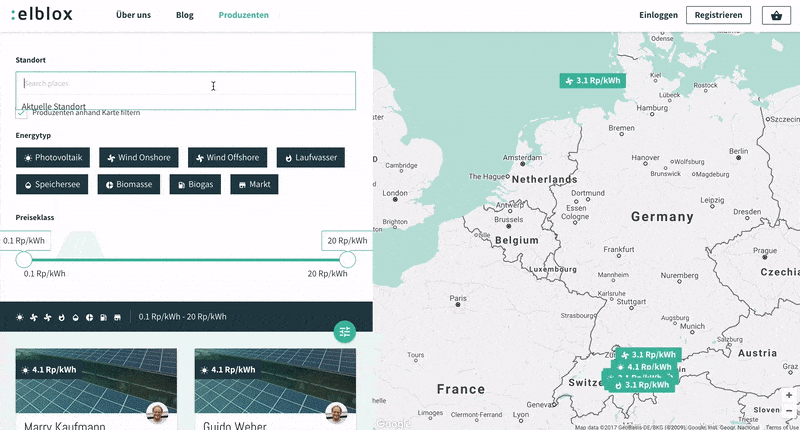Click Einloggen link

(658, 15)
